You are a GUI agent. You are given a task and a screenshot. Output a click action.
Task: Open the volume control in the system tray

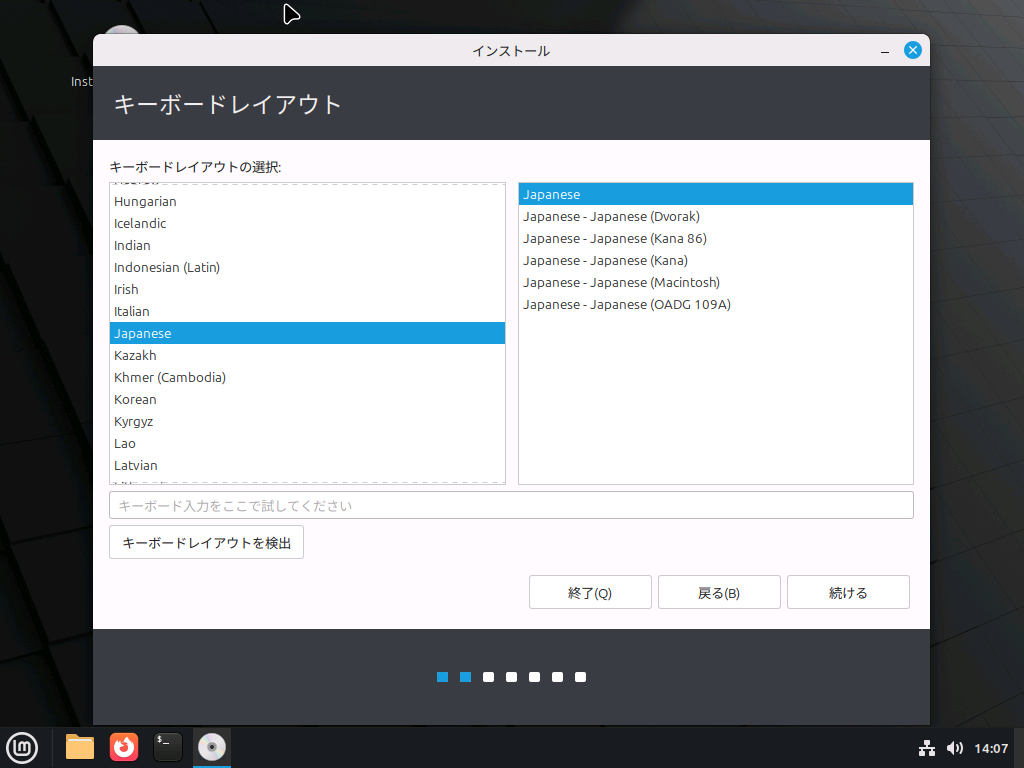point(955,747)
